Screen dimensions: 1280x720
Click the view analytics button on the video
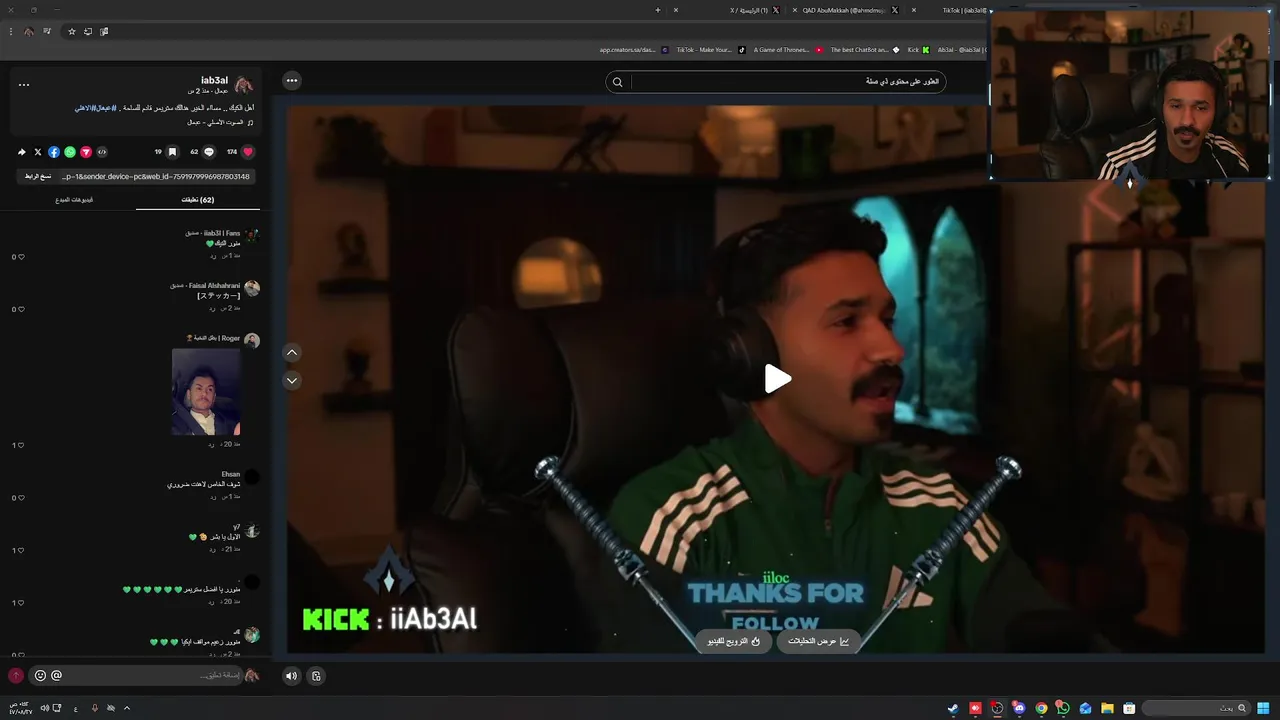click(x=819, y=641)
